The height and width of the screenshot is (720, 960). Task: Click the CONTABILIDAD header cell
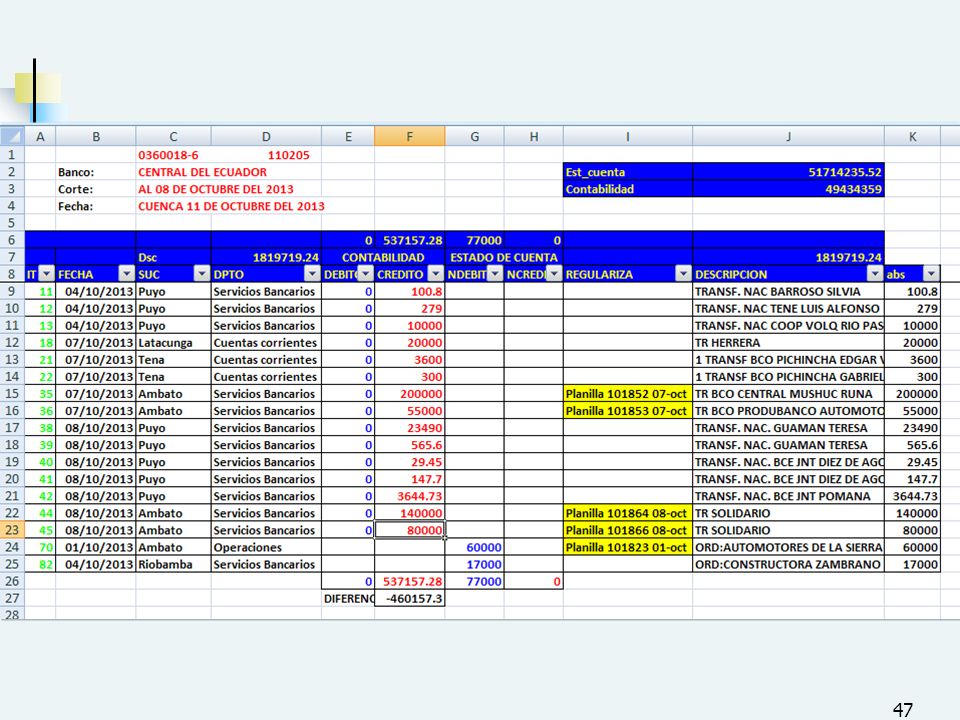[383, 257]
